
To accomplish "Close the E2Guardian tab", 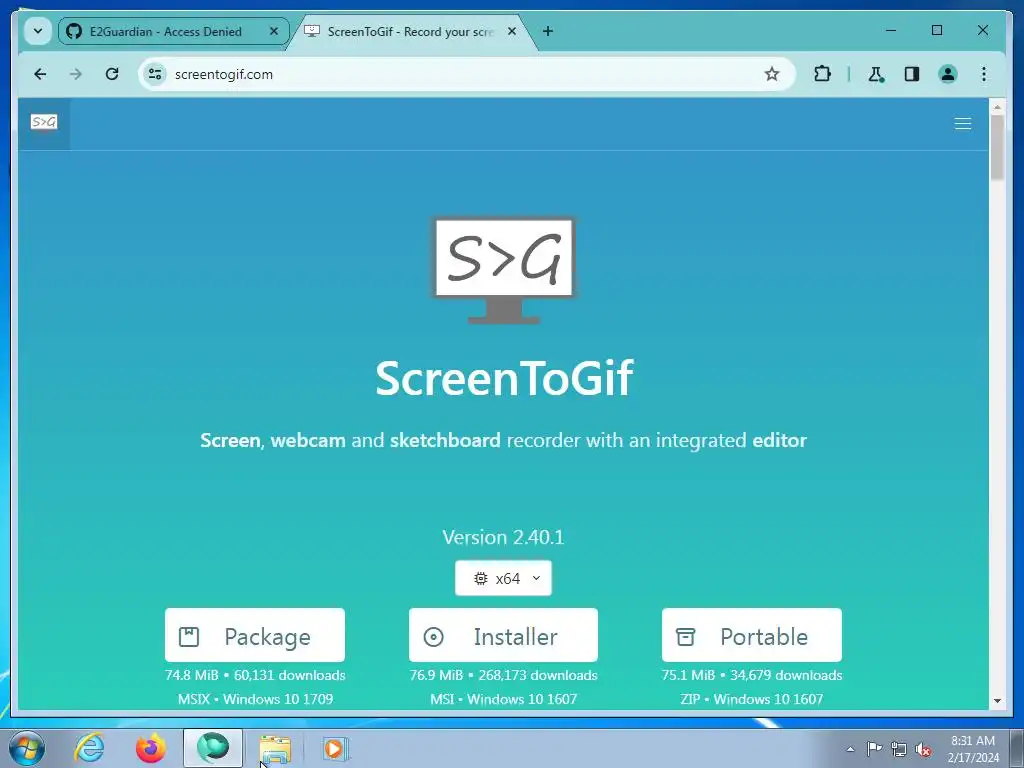I will (274, 31).
